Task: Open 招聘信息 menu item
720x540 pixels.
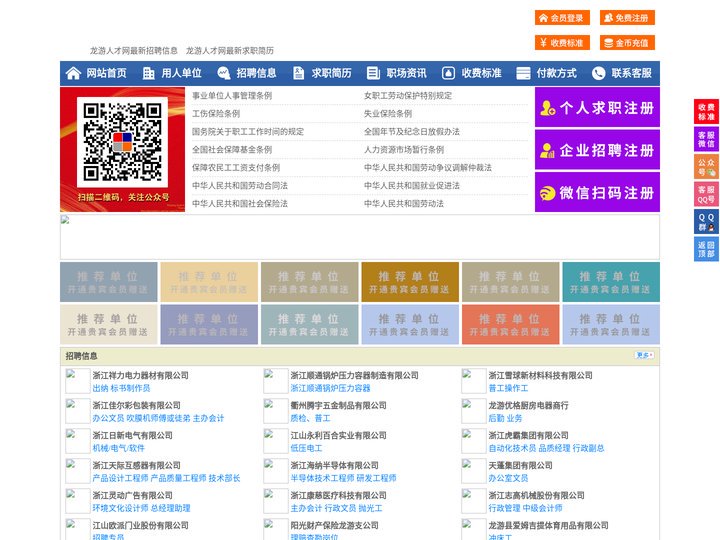Action: pyautogui.click(x=256, y=73)
